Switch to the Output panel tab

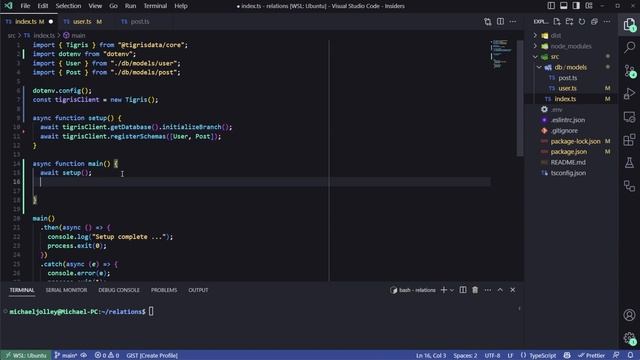(198, 290)
